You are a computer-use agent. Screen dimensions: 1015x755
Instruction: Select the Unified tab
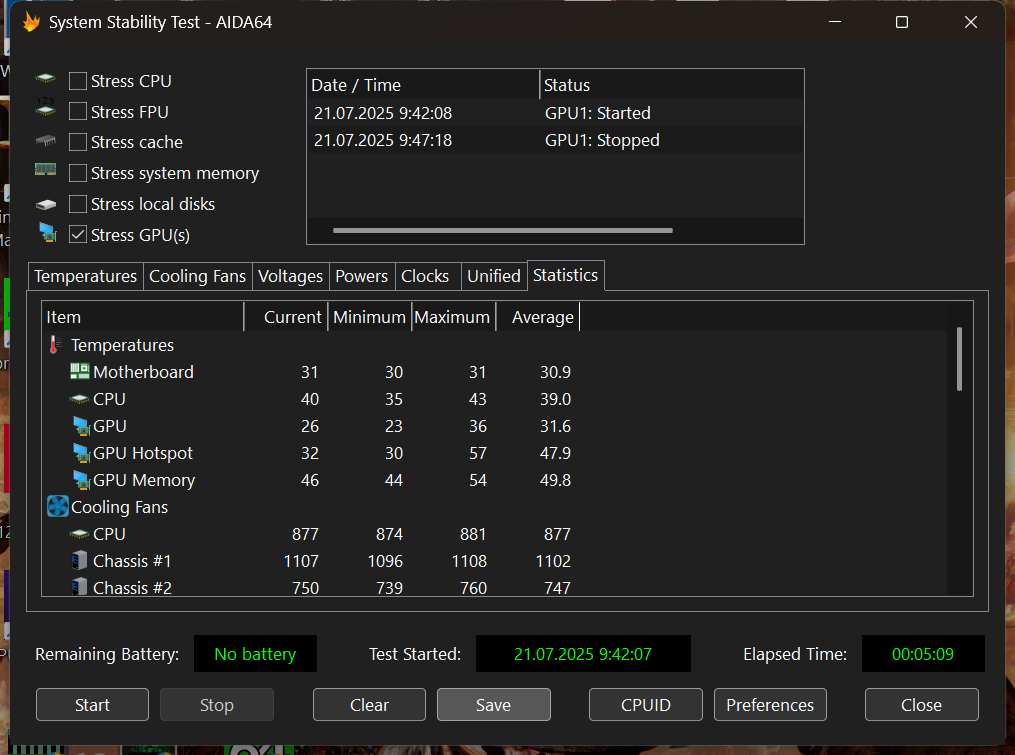493,276
